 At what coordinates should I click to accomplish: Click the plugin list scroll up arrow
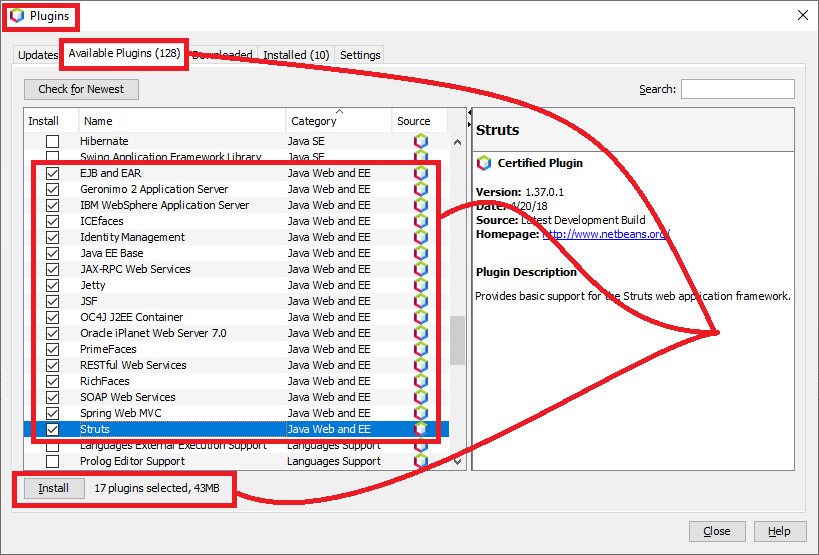tap(458, 142)
